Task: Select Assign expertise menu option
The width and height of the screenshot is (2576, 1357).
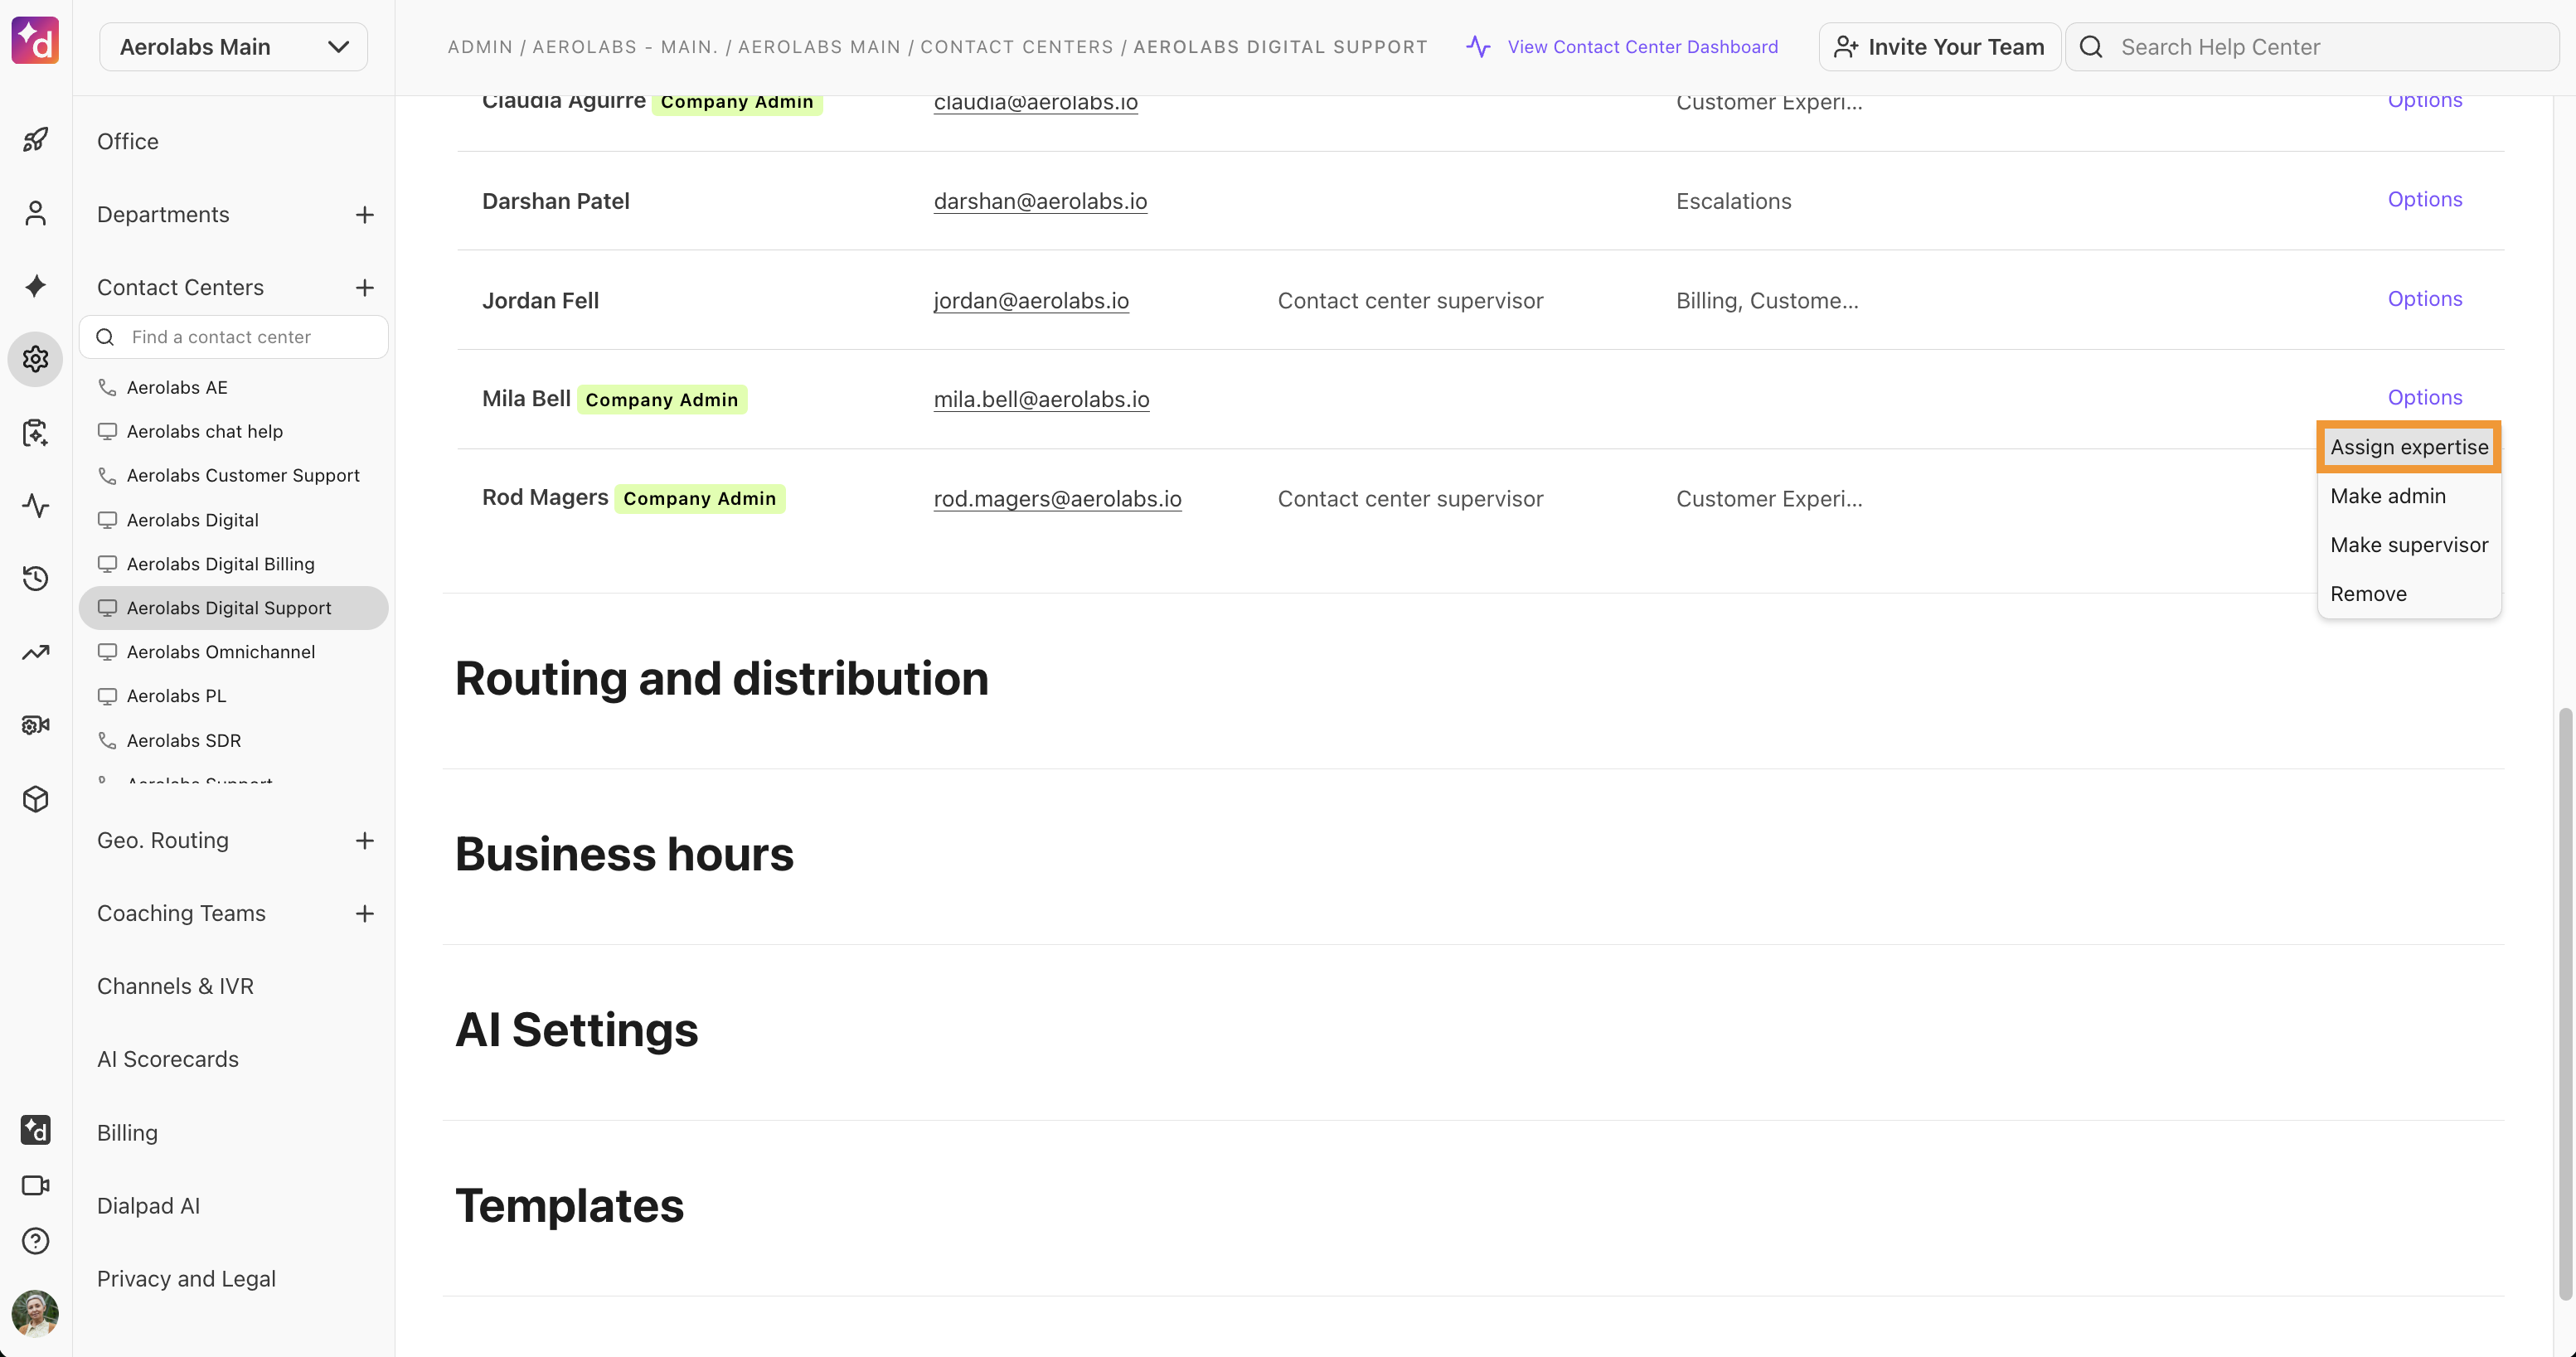Action: tap(2408, 447)
